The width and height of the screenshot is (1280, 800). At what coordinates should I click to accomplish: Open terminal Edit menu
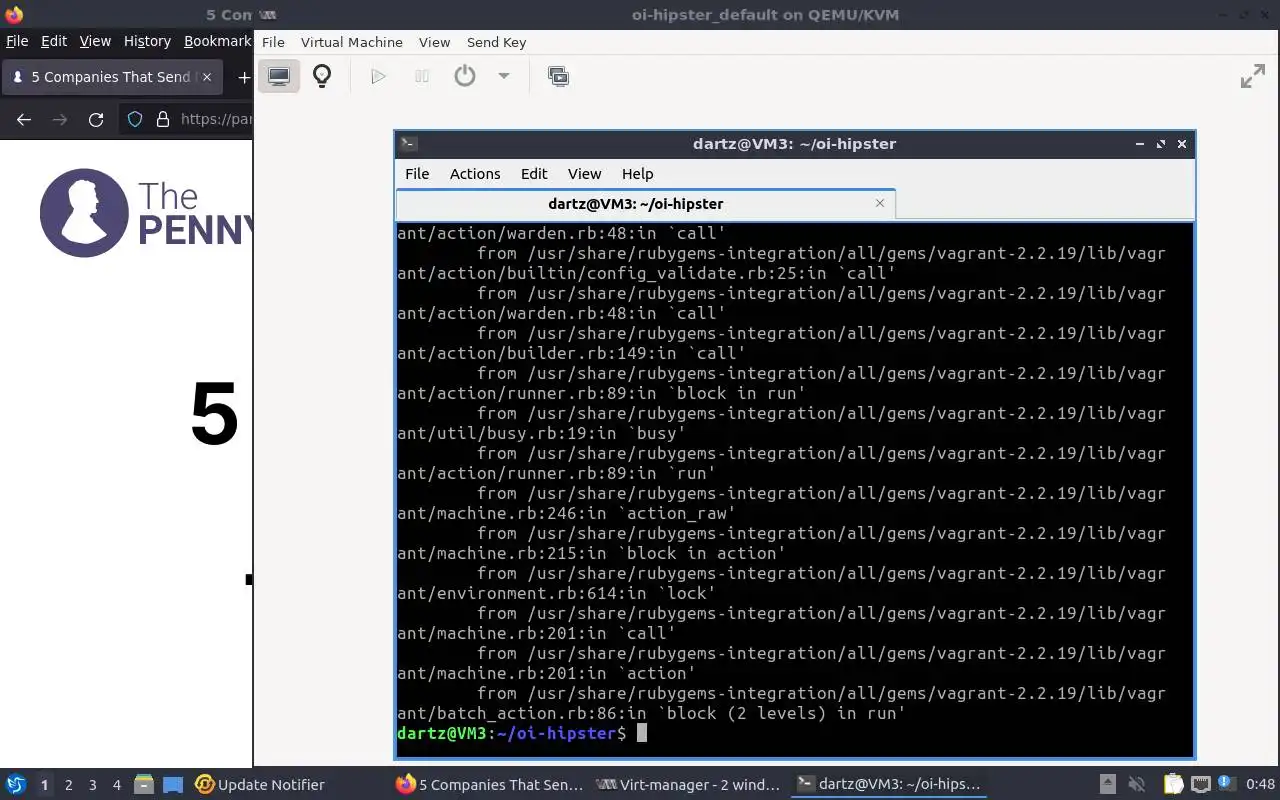click(x=534, y=173)
